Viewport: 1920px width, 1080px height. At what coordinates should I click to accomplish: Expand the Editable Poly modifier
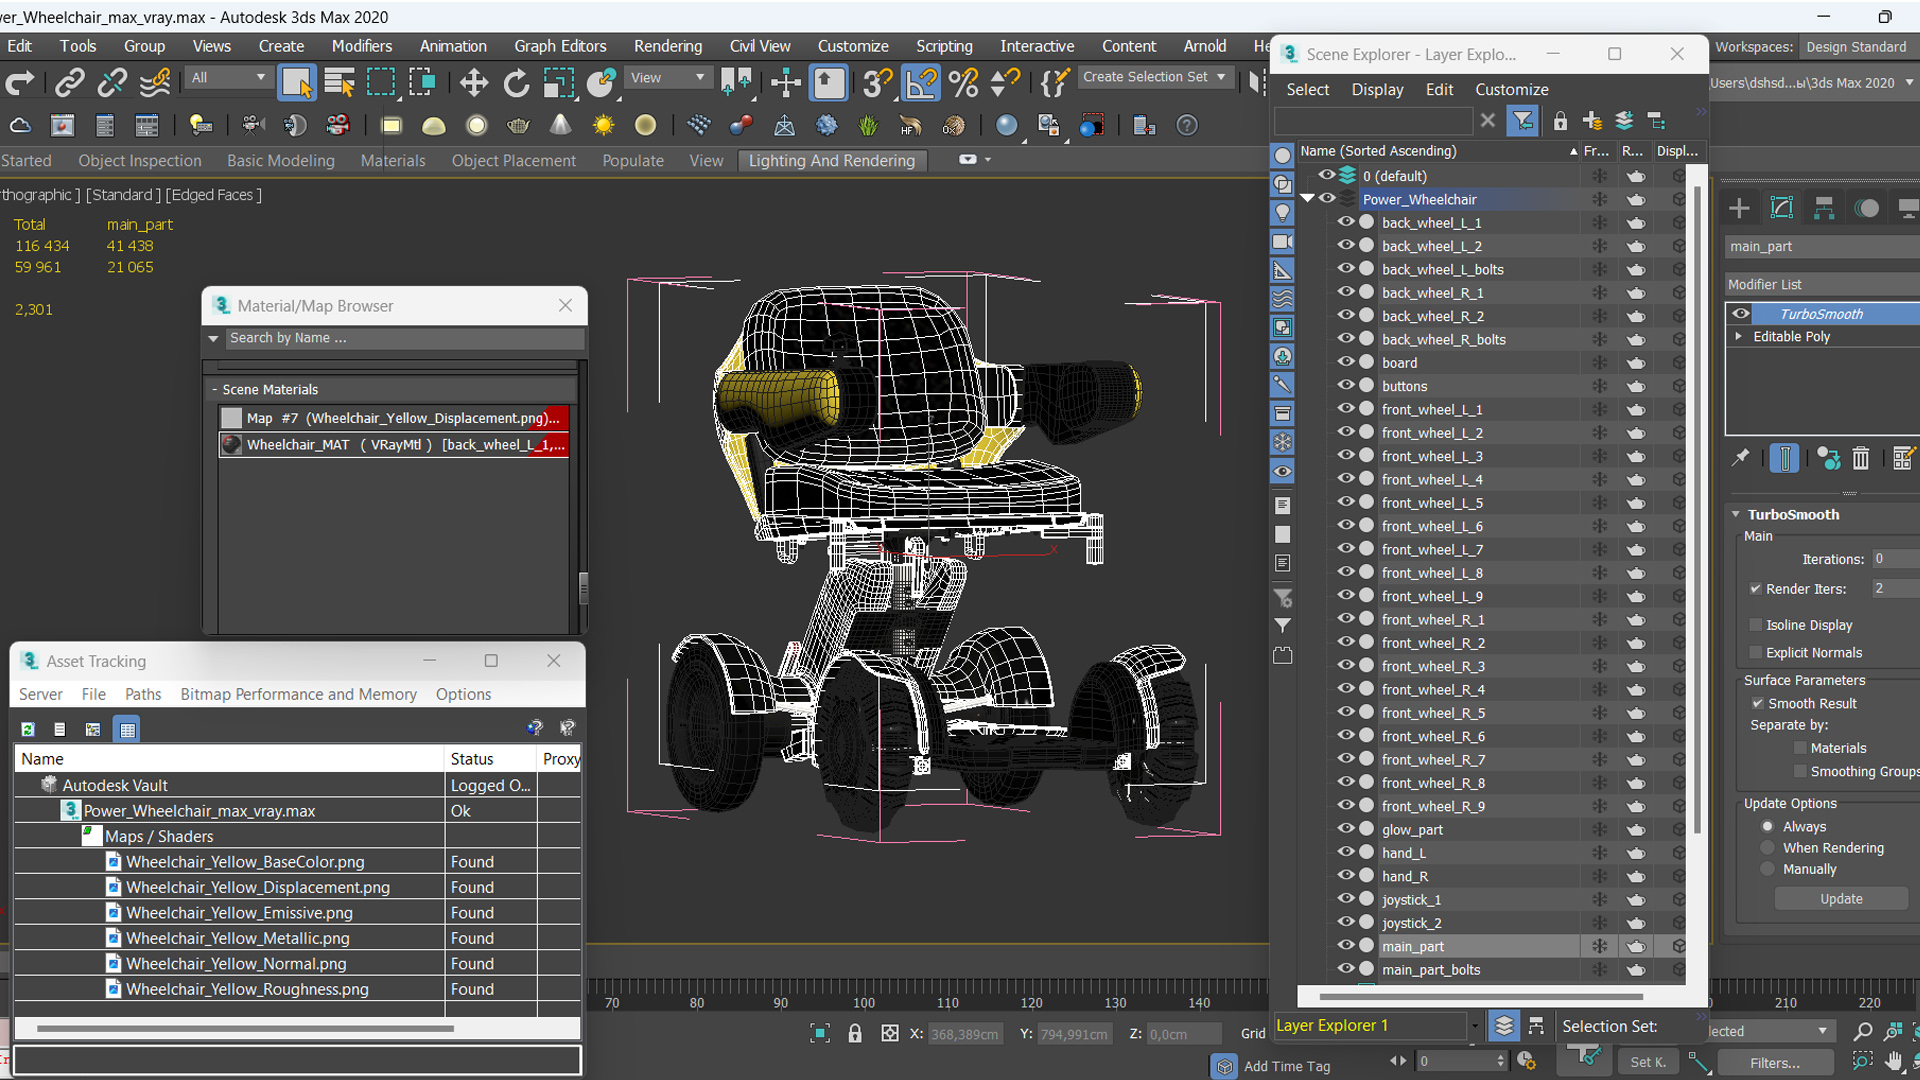pyautogui.click(x=1739, y=337)
